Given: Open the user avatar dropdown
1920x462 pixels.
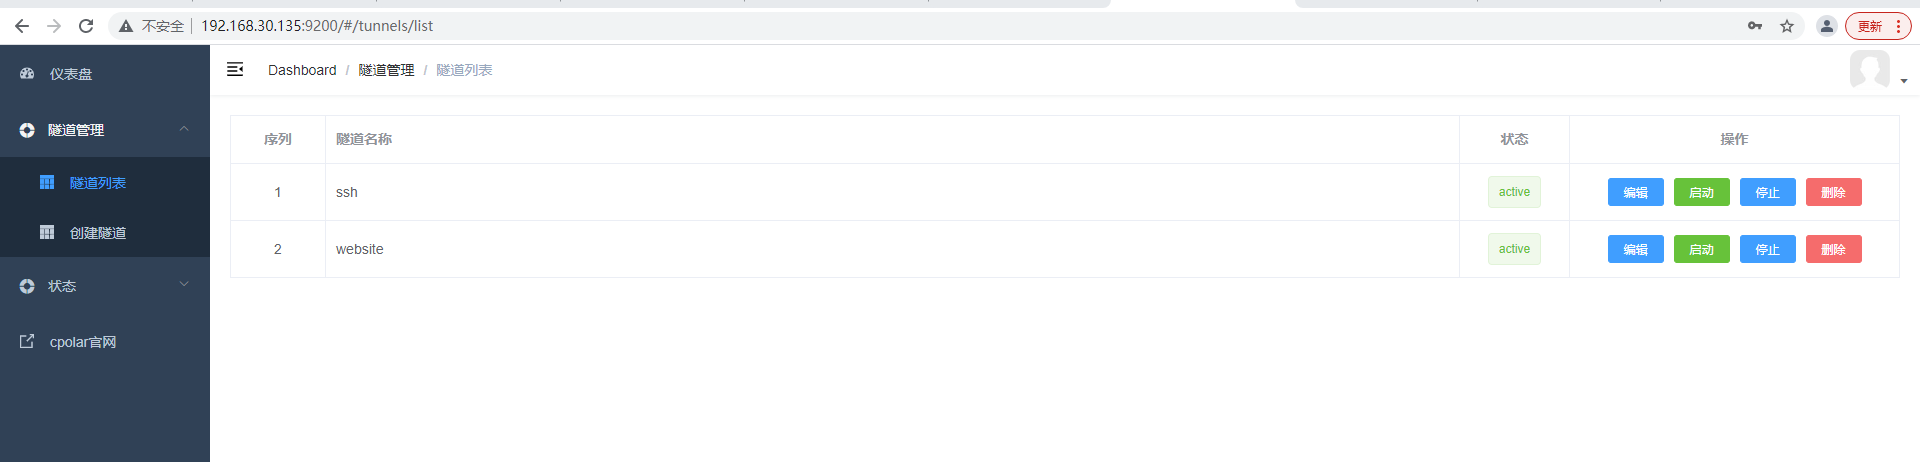Looking at the screenshot, I should click(1878, 70).
